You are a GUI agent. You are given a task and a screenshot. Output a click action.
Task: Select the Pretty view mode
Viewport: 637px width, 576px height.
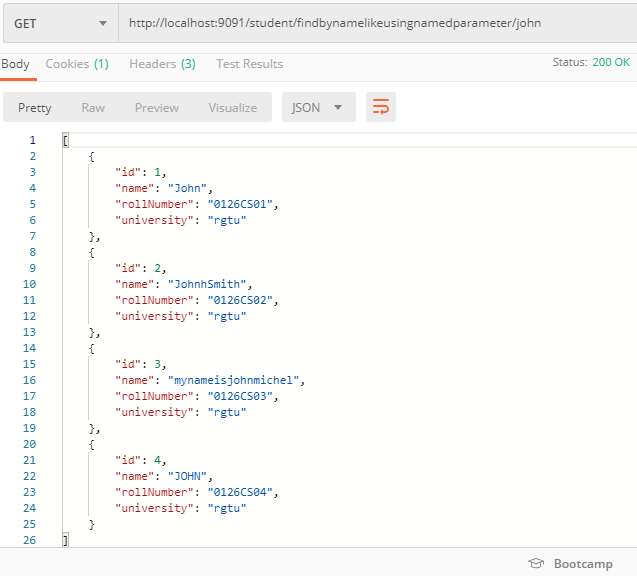click(35, 108)
